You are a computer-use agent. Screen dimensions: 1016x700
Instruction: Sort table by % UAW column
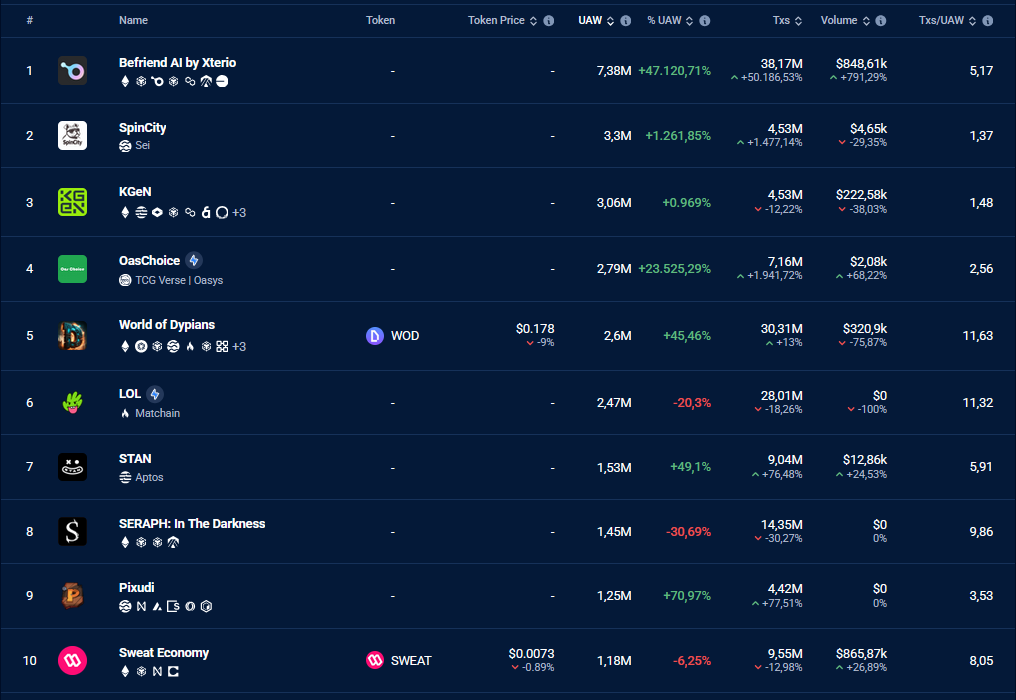[x=689, y=21]
